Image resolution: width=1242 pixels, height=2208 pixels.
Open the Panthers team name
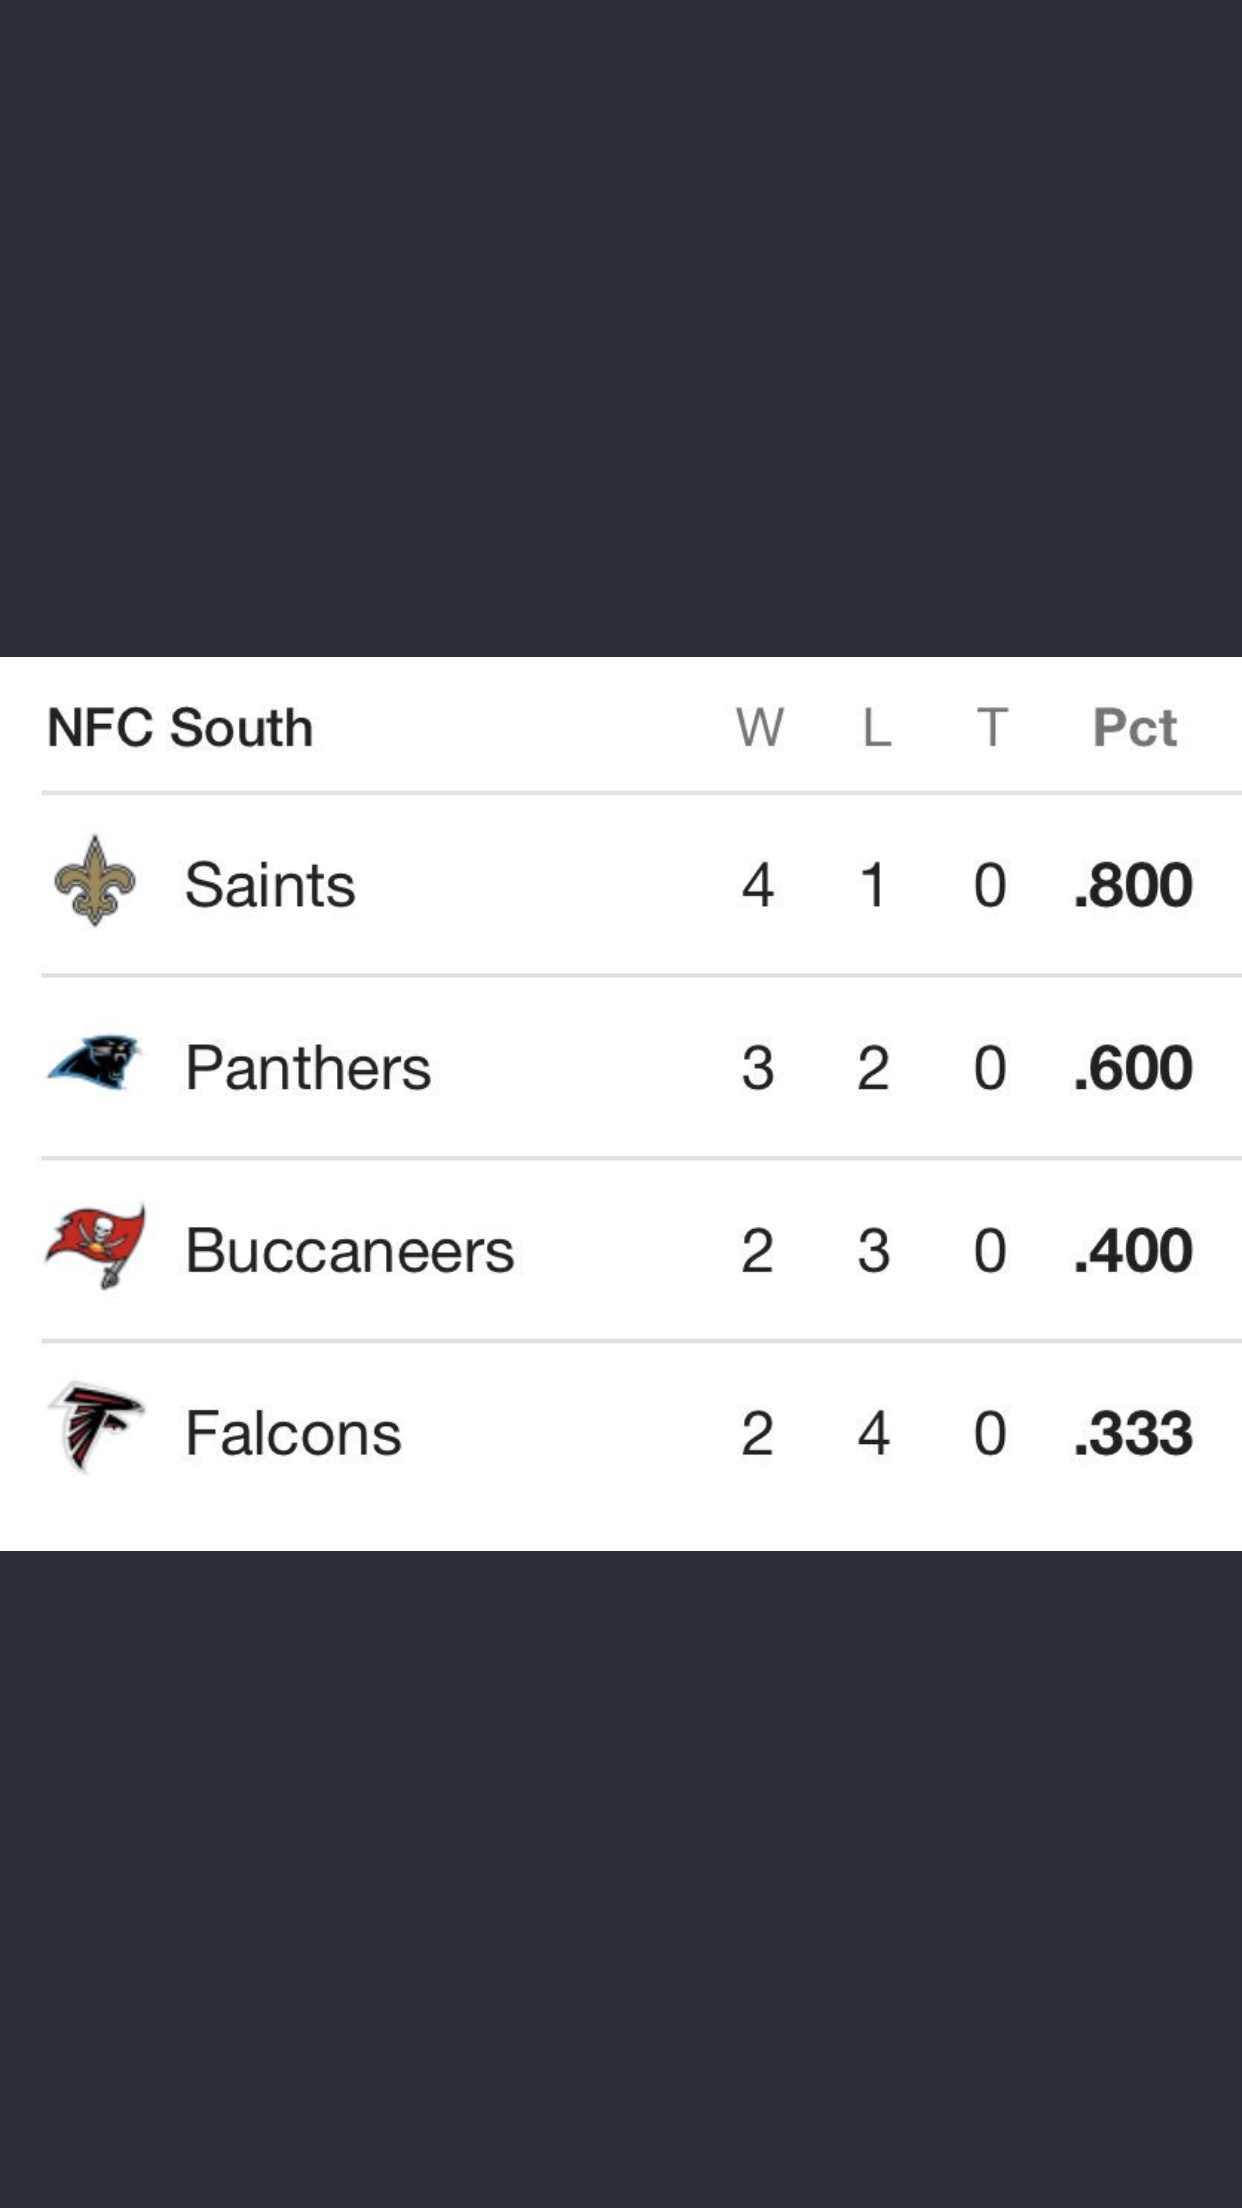tap(308, 1068)
